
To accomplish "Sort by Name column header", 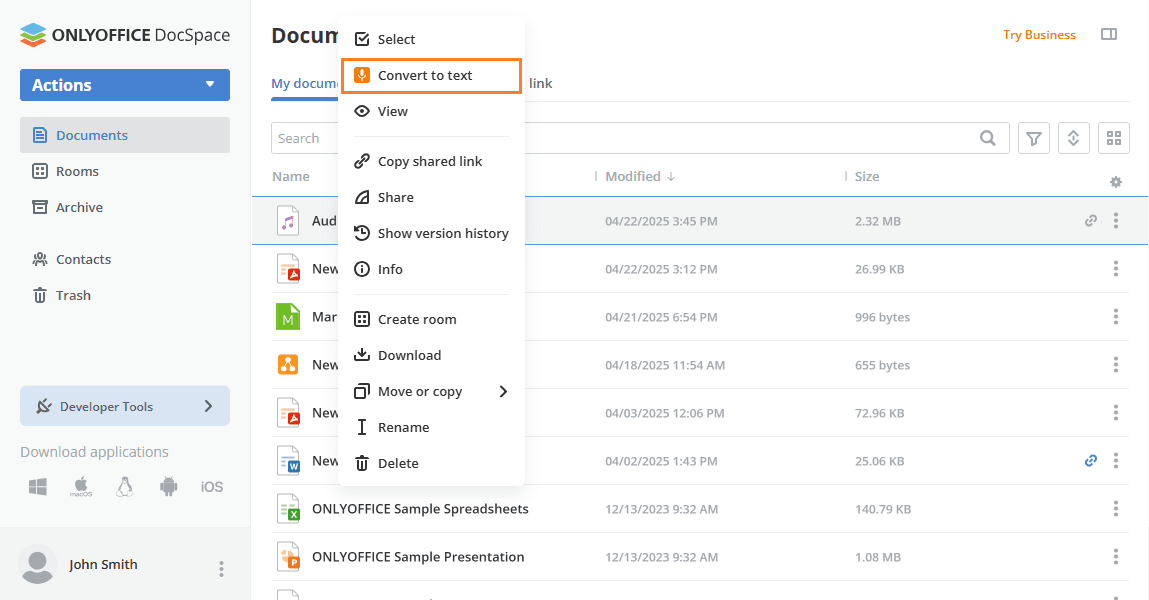I will click(291, 177).
